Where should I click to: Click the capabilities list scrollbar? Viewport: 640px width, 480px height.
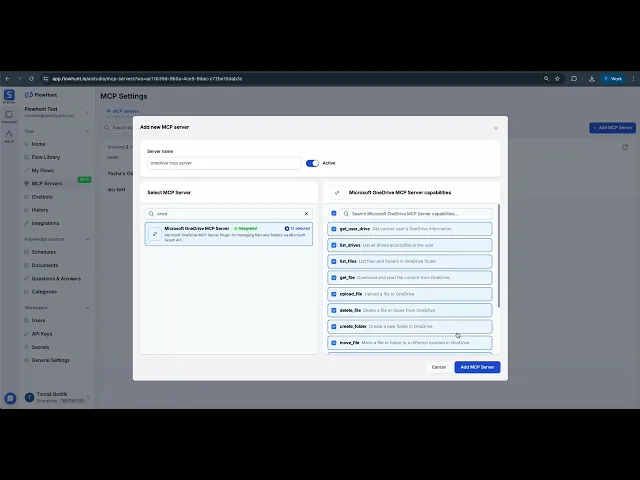(x=499, y=256)
